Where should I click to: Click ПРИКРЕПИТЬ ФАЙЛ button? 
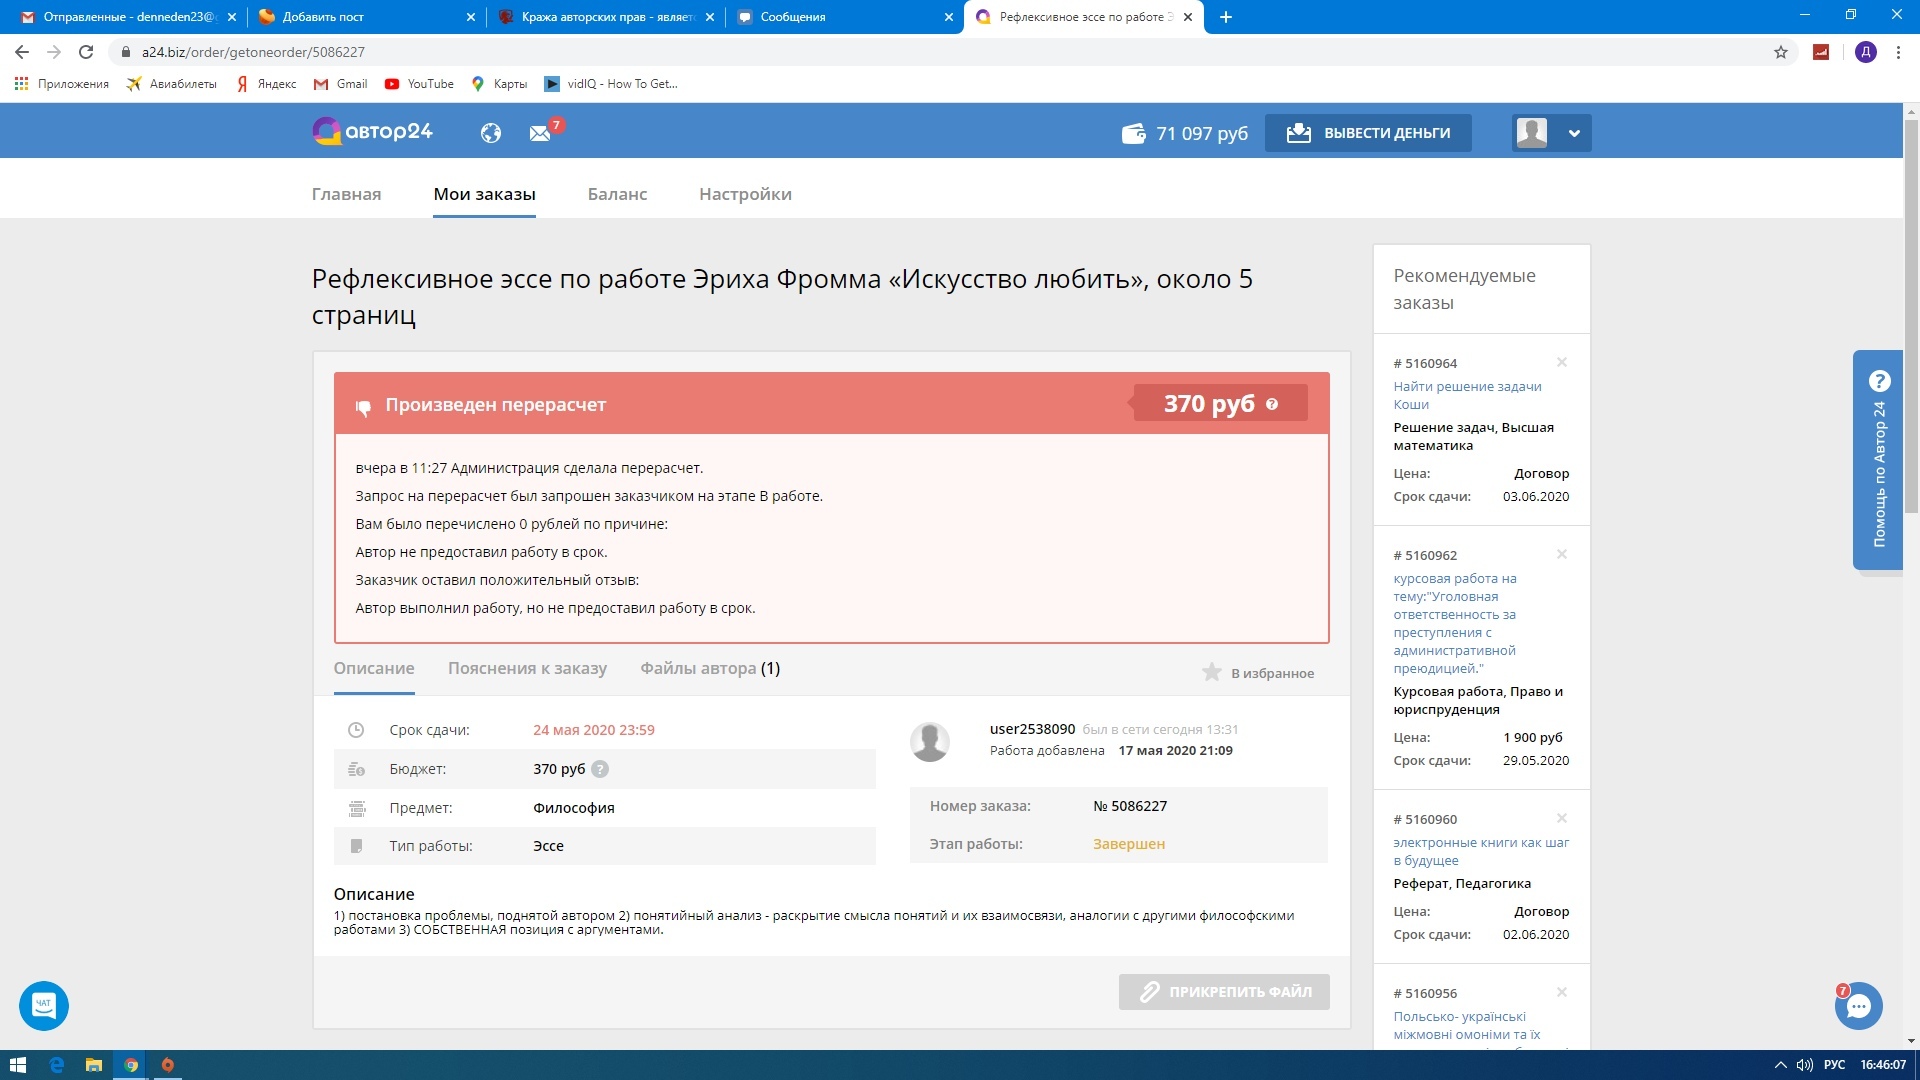[x=1224, y=992]
